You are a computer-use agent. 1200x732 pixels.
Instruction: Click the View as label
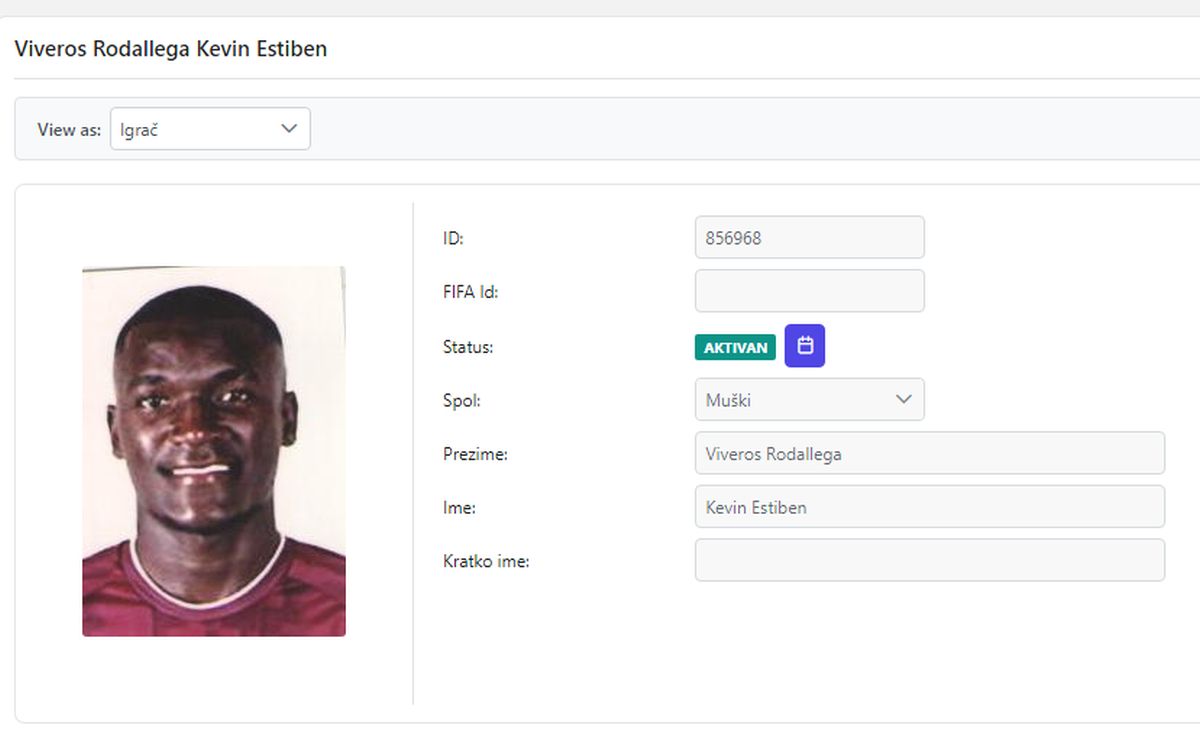tap(69, 129)
